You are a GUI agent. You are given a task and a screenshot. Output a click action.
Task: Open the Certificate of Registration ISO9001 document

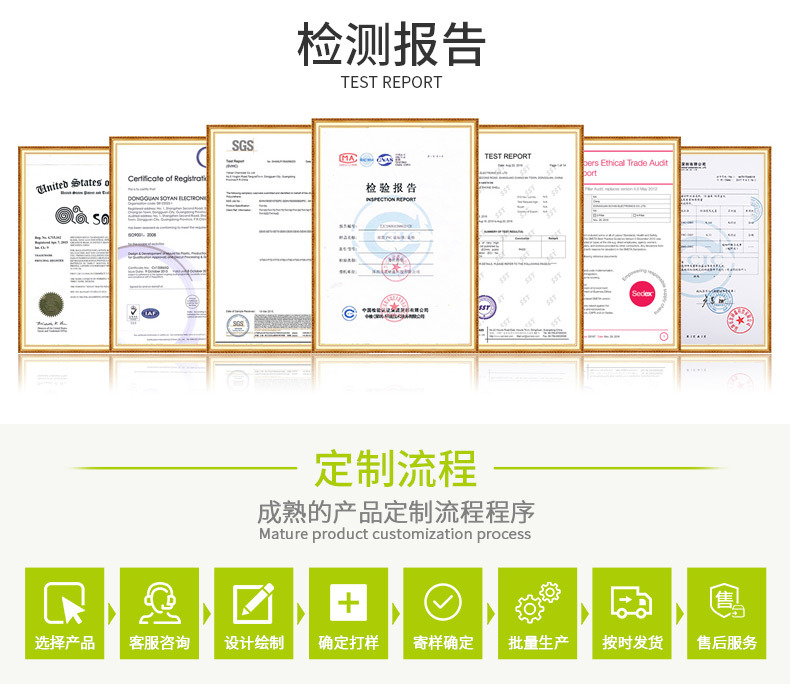[x=159, y=244]
